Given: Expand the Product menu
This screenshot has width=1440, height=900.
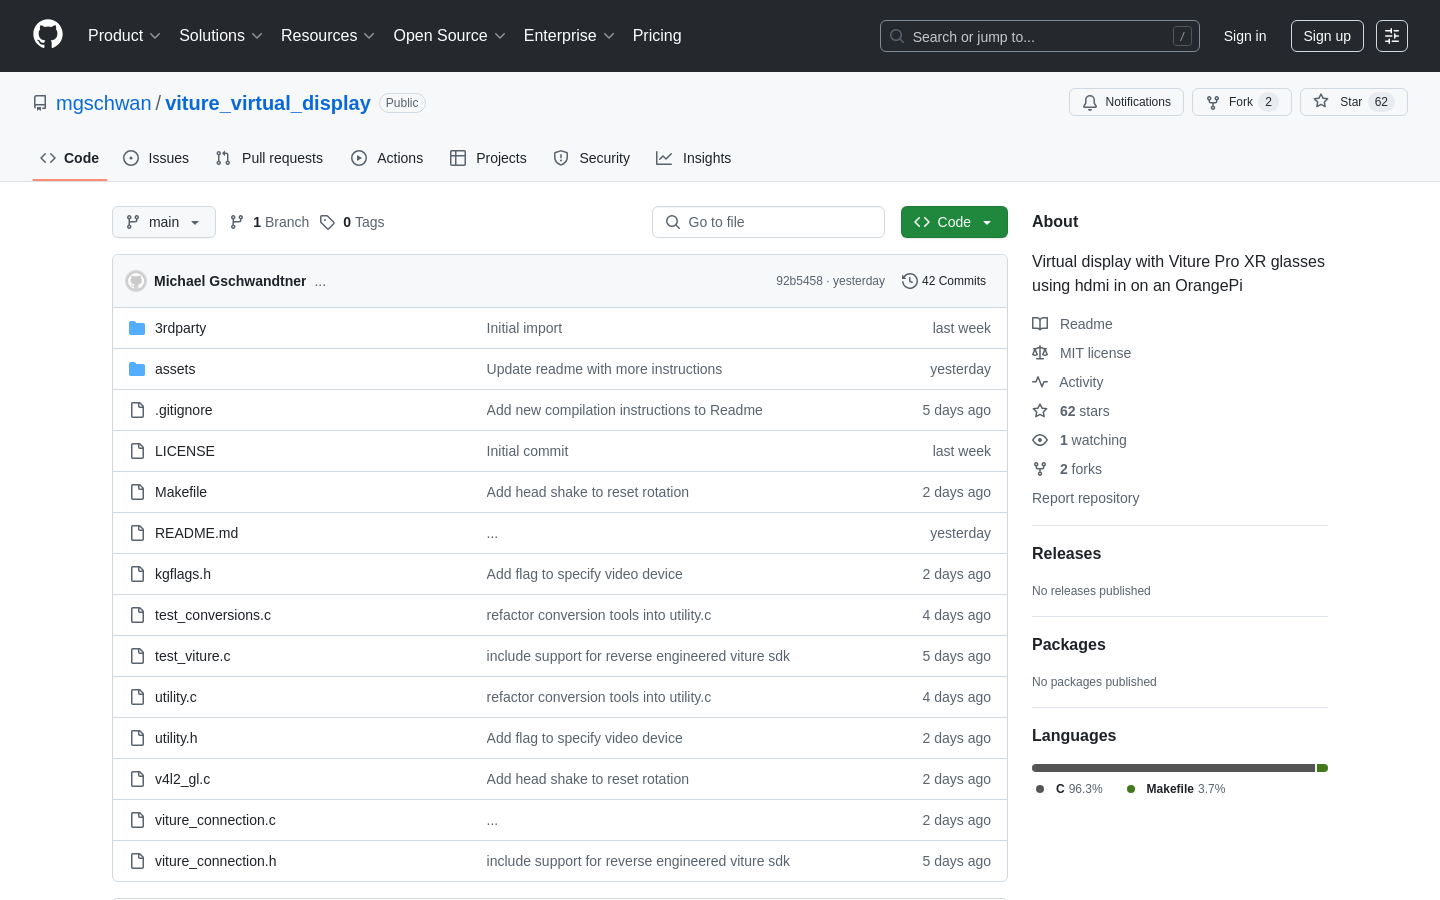Looking at the screenshot, I should 124,36.
